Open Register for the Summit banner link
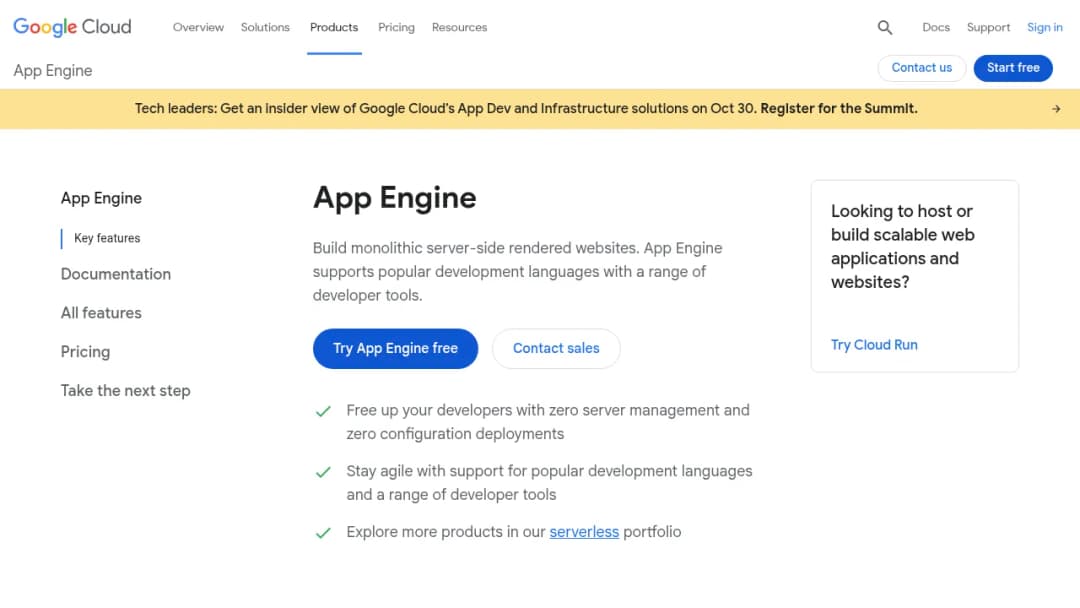Image resolution: width=1080 pixels, height=608 pixels. [839, 109]
